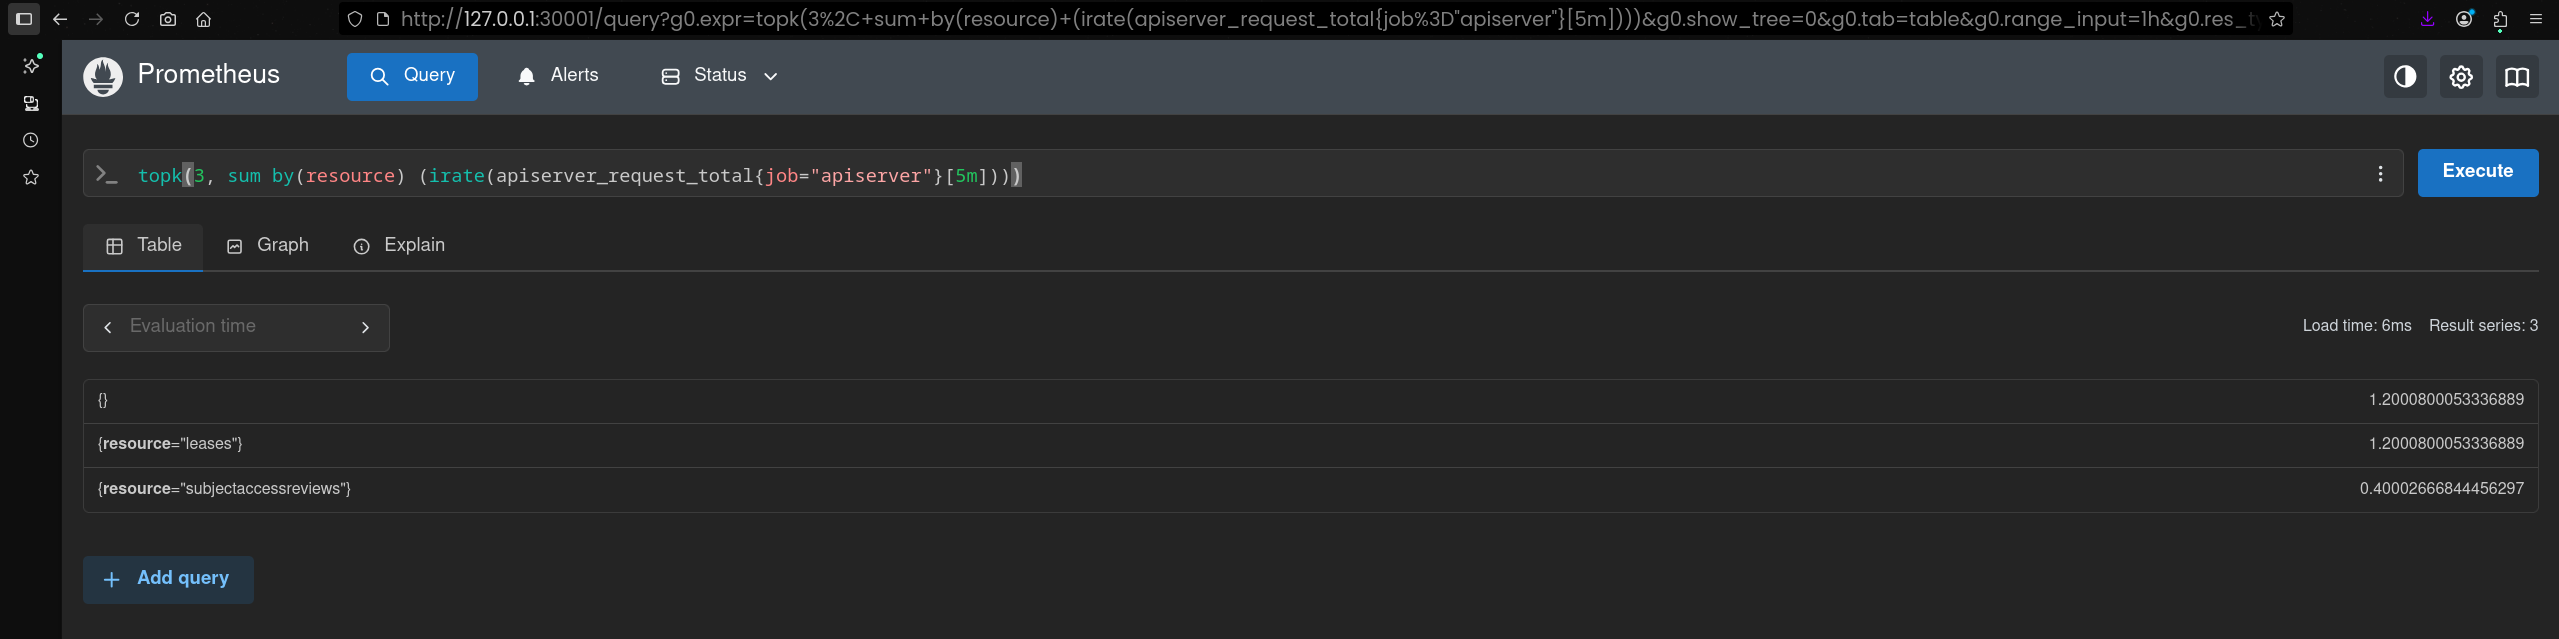Bookmark this page with the star icon

[x=2277, y=19]
